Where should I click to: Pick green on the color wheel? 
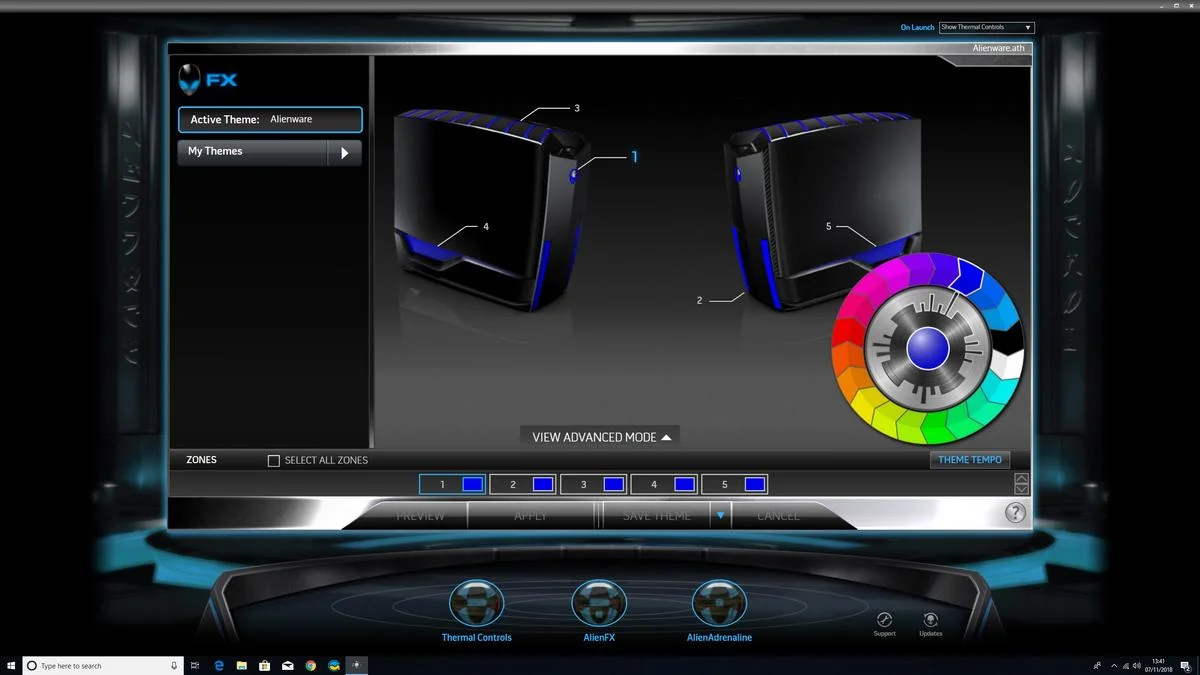click(x=937, y=428)
